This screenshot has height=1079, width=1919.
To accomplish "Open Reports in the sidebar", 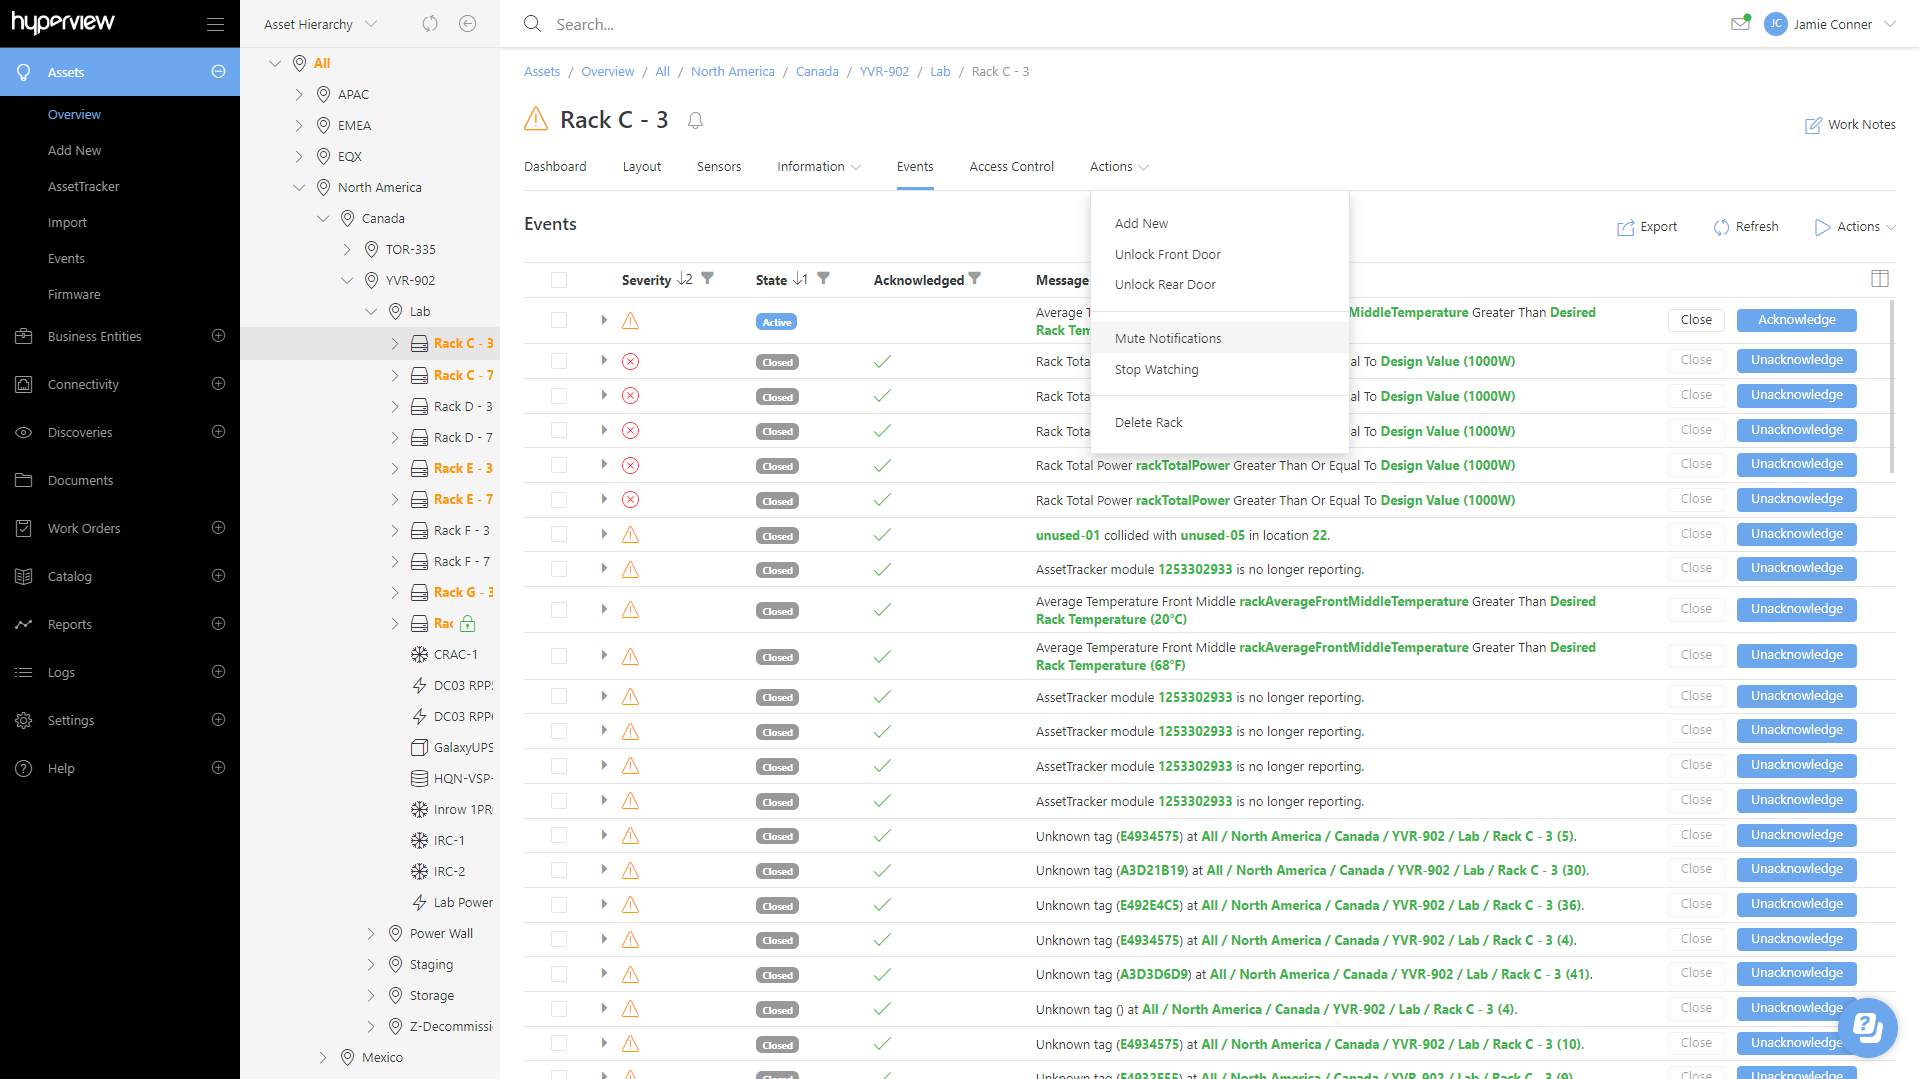I will pos(70,624).
